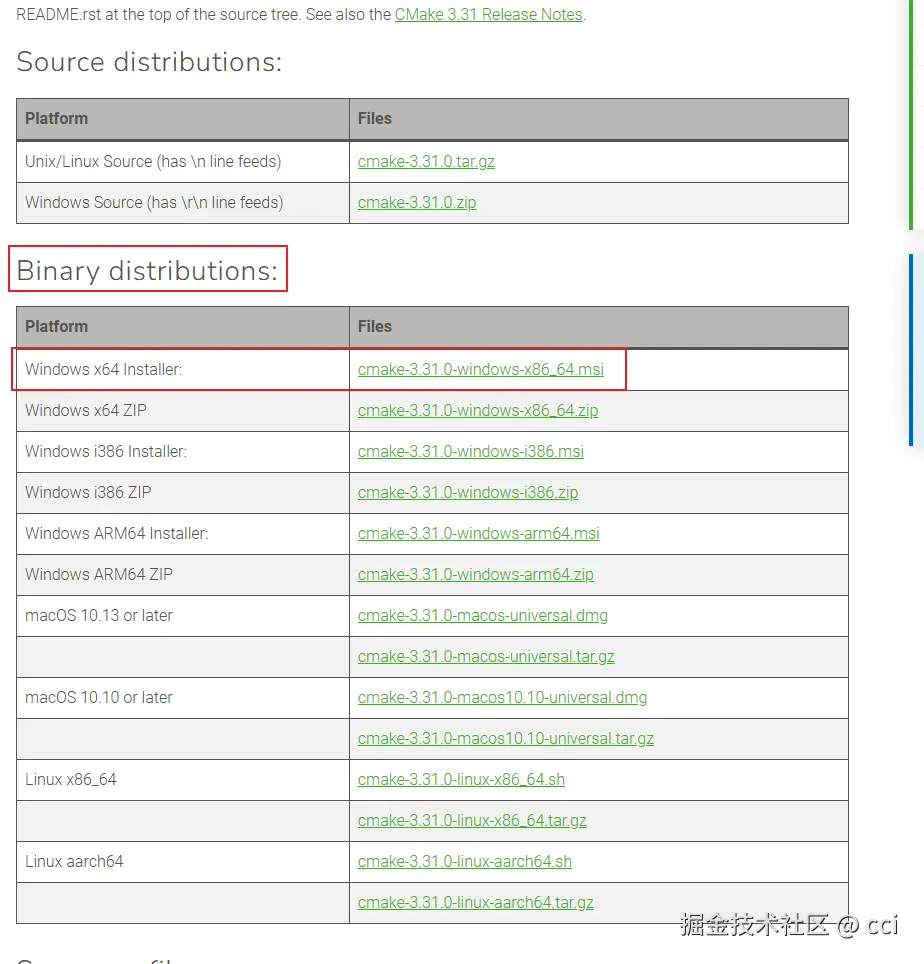Image resolution: width=924 pixels, height=964 pixels.
Task: Download cmake-3.31.0-windows-arm64.zip file
Action: point(475,574)
